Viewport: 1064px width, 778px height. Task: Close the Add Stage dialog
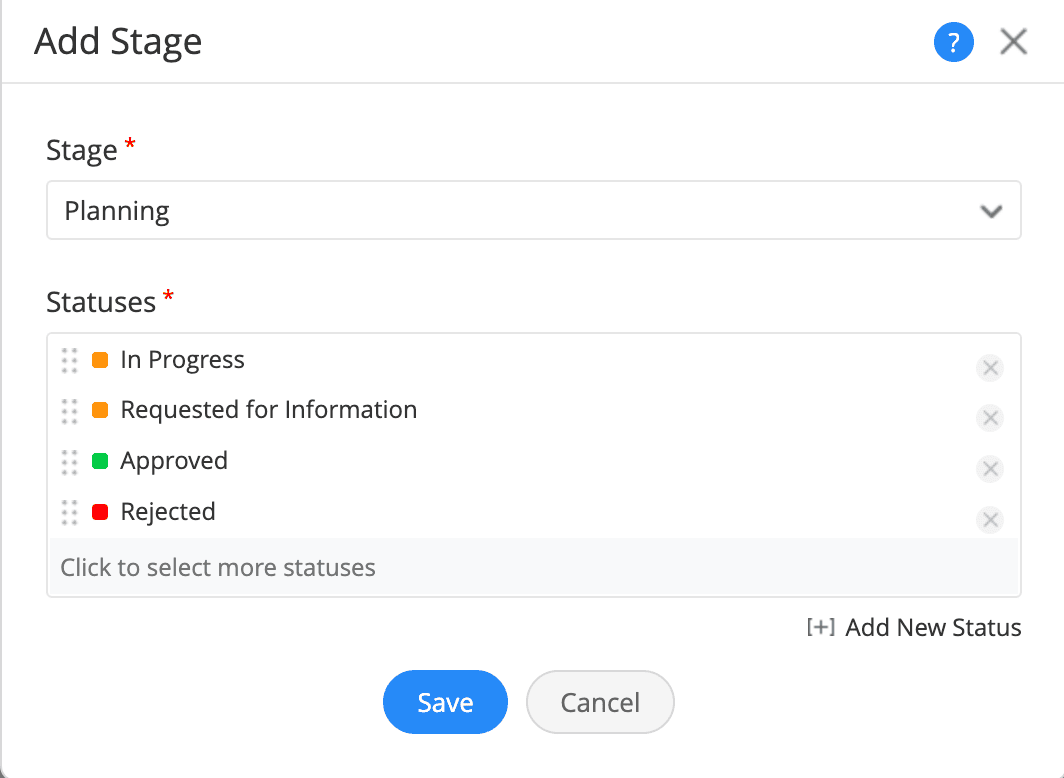[1014, 42]
